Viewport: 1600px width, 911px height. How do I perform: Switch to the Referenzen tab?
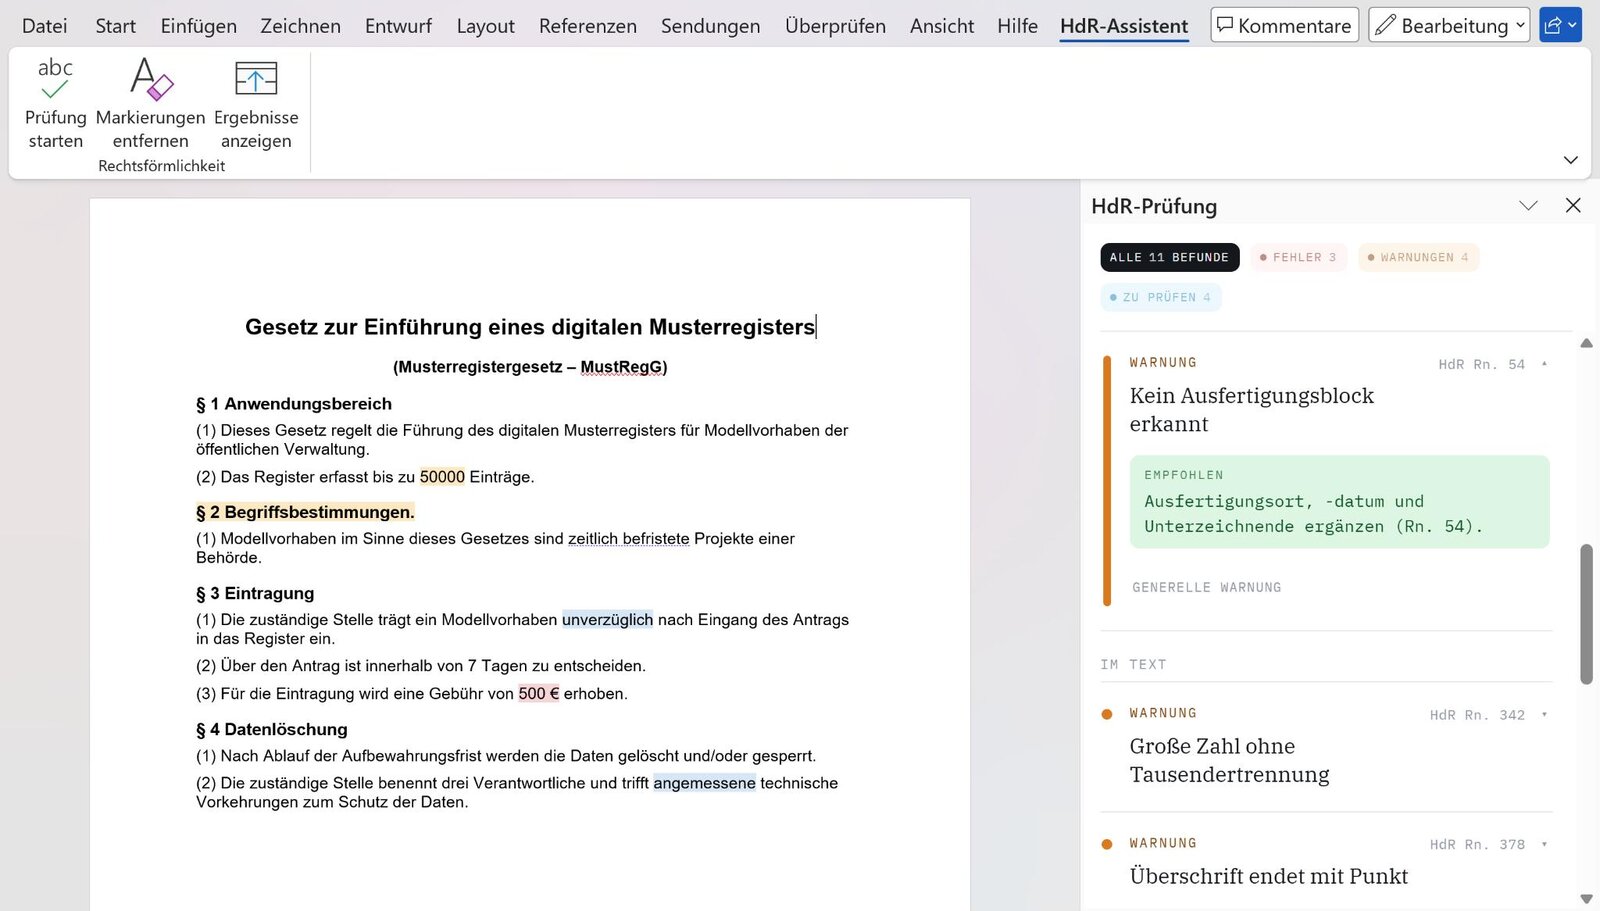[x=588, y=26]
